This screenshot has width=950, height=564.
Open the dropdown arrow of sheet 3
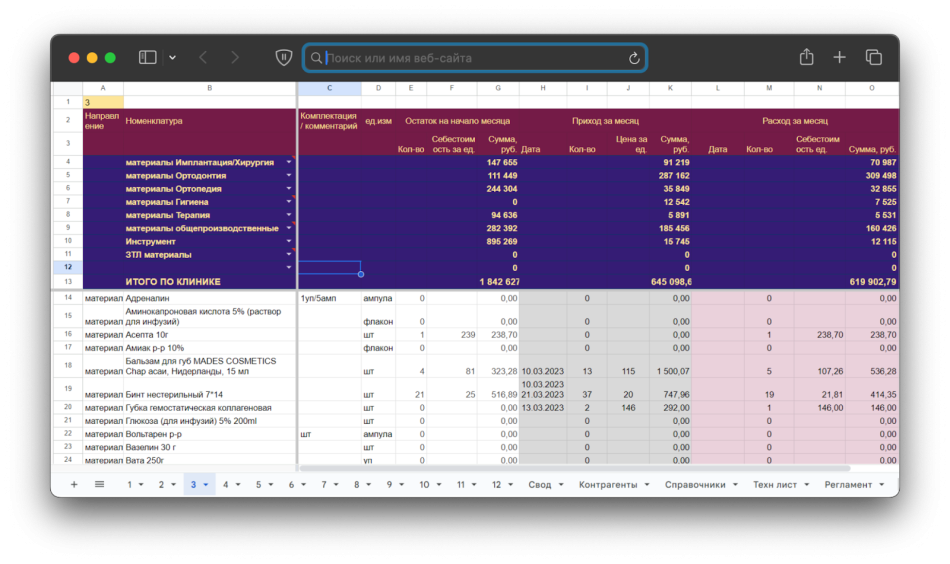pyautogui.click(x=206, y=485)
